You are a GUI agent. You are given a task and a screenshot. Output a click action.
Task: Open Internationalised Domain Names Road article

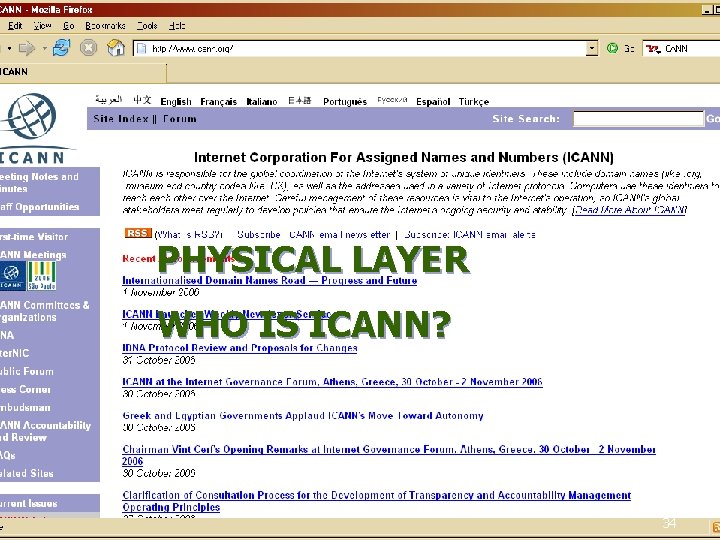click(270, 280)
